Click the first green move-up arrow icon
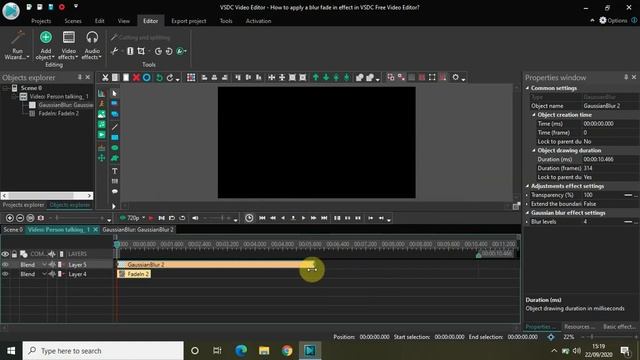The width and height of the screenshot is (640, 360). pyautogui.click(x=316, y=78)
